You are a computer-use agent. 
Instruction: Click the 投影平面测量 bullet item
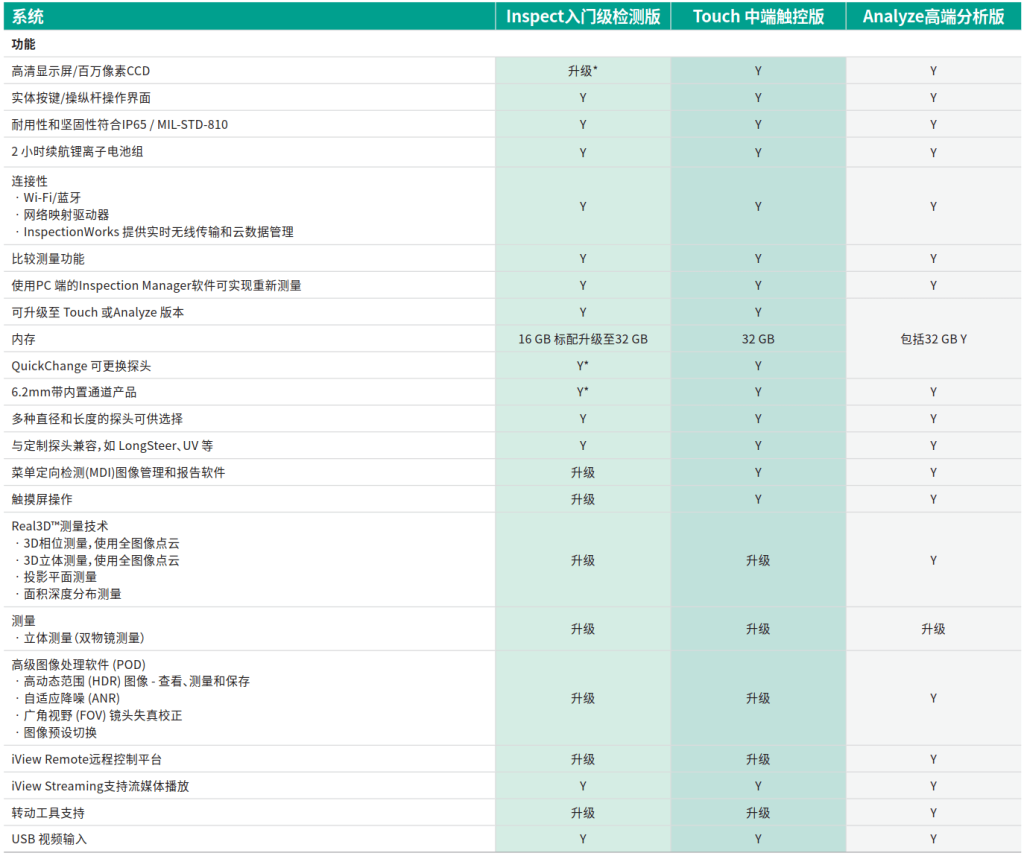60,577
